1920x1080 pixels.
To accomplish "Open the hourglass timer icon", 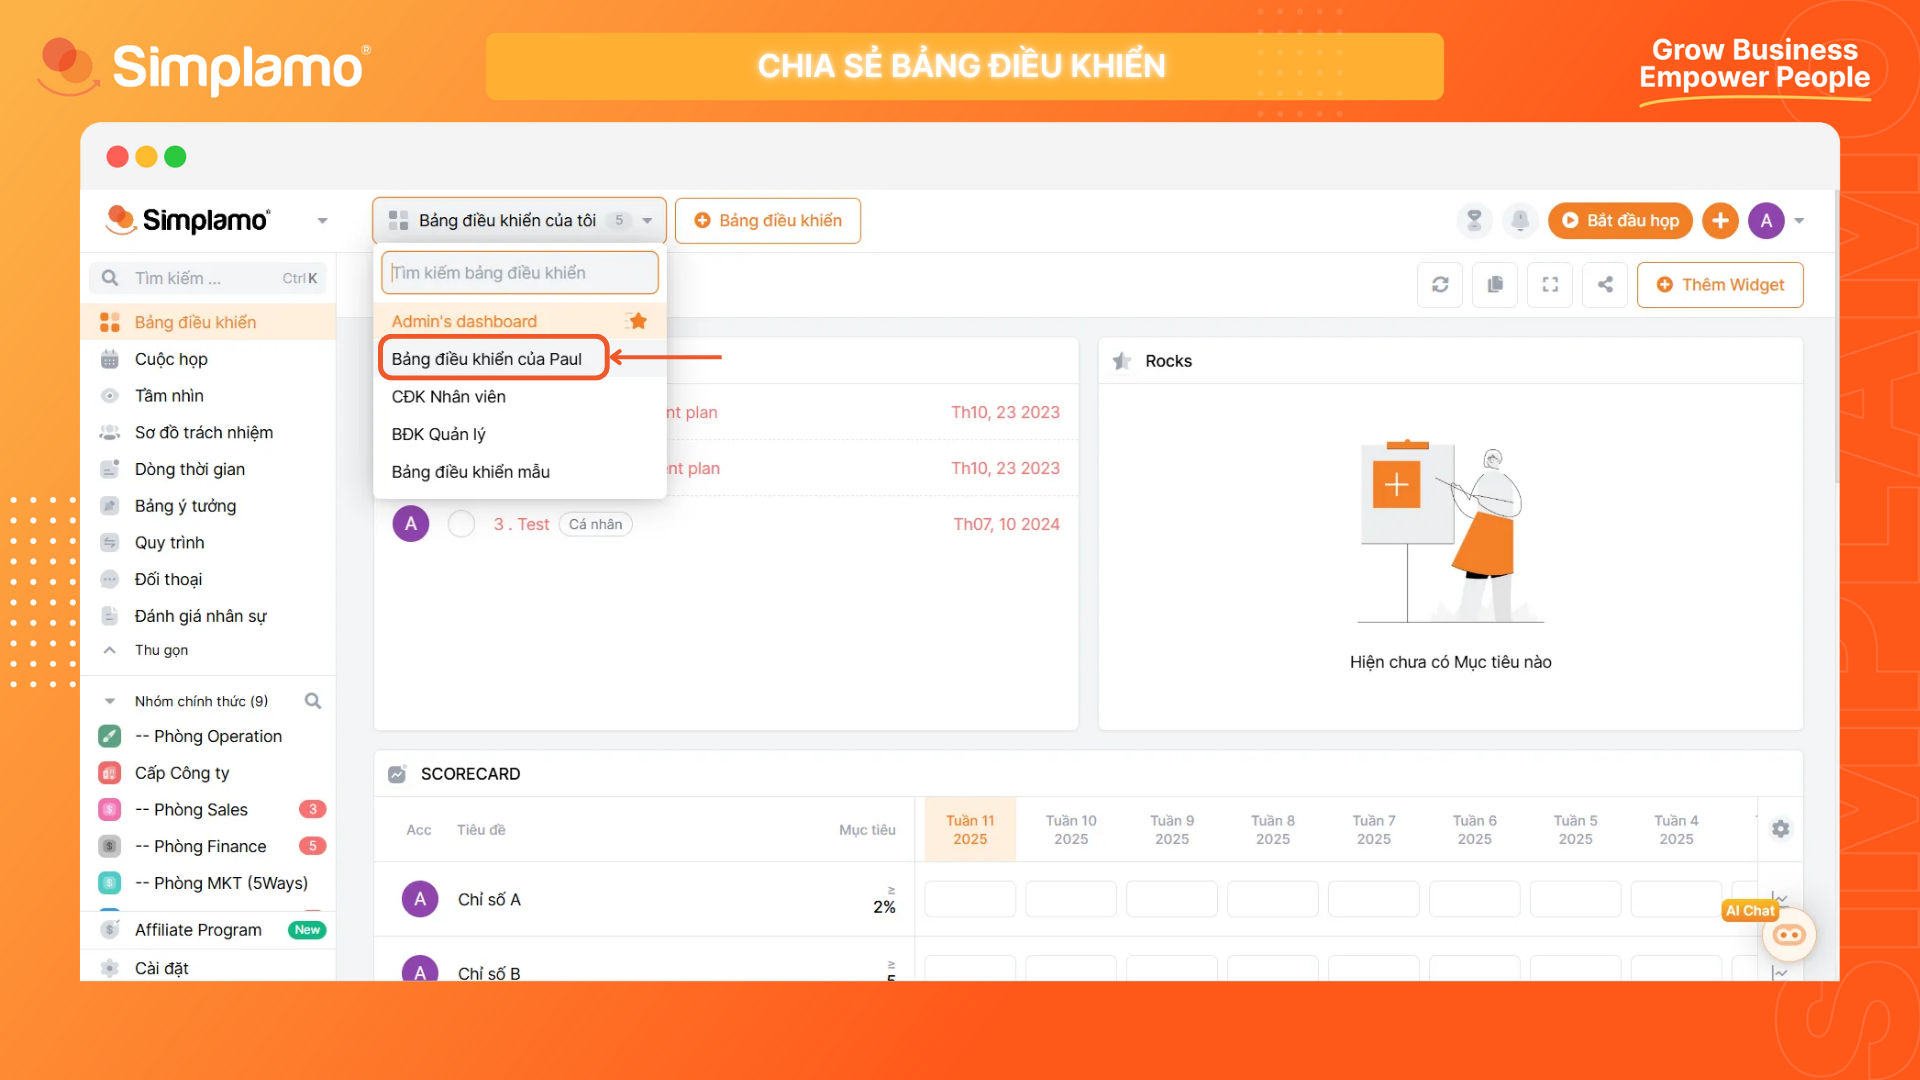I will 1474,220.
